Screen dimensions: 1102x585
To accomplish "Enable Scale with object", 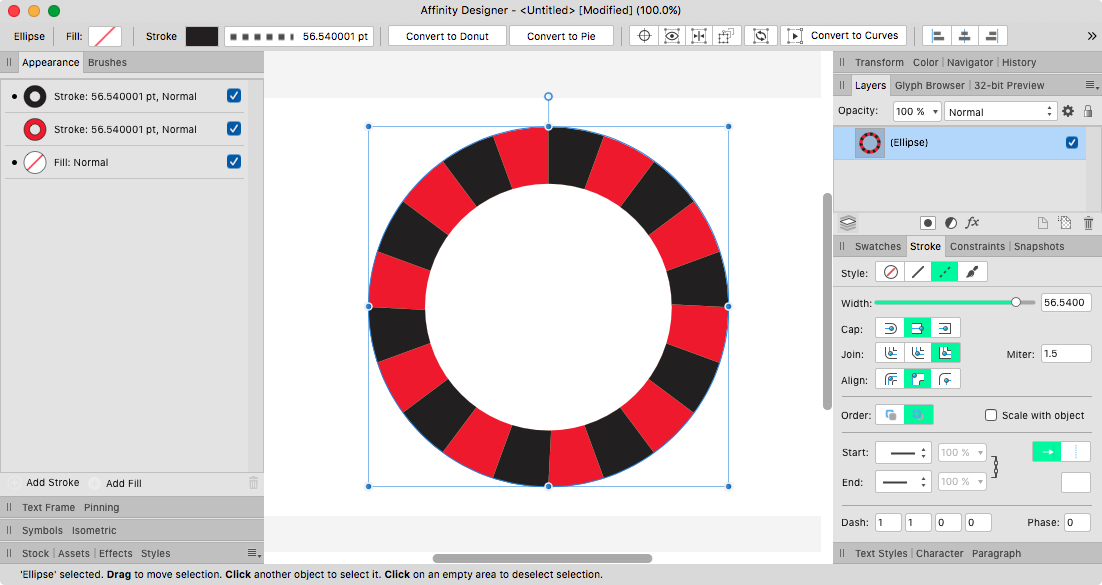I will click(x=991, y=415).
